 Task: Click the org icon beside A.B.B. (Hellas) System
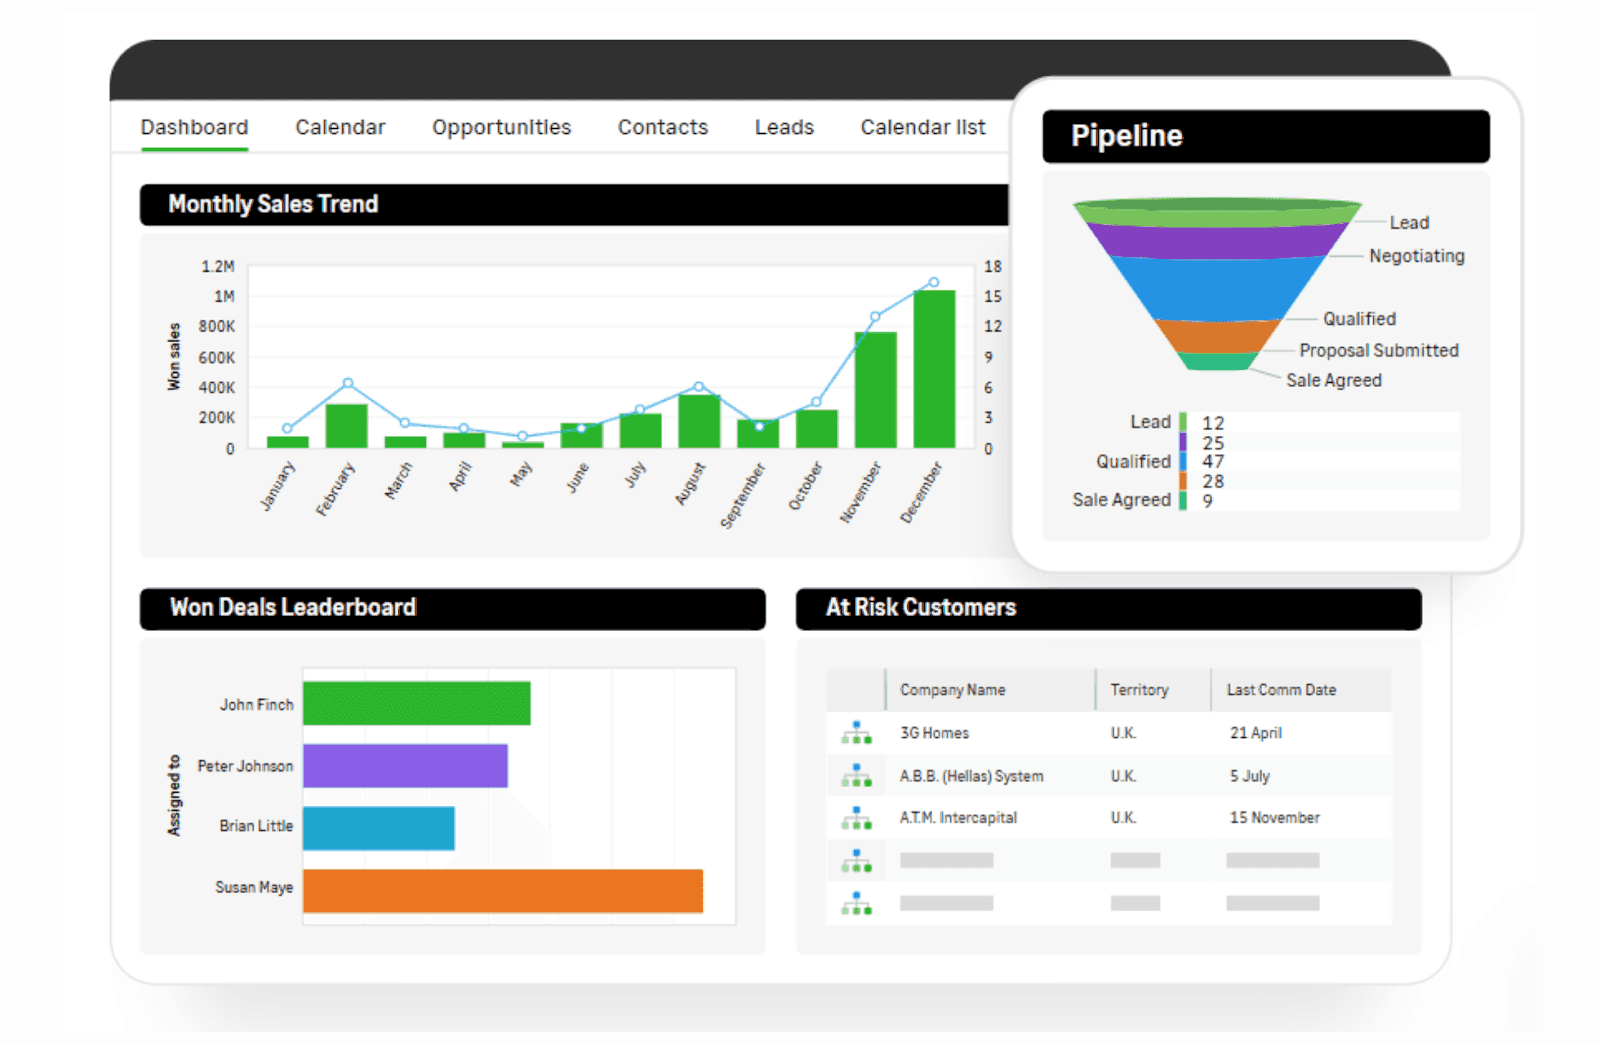856,775
